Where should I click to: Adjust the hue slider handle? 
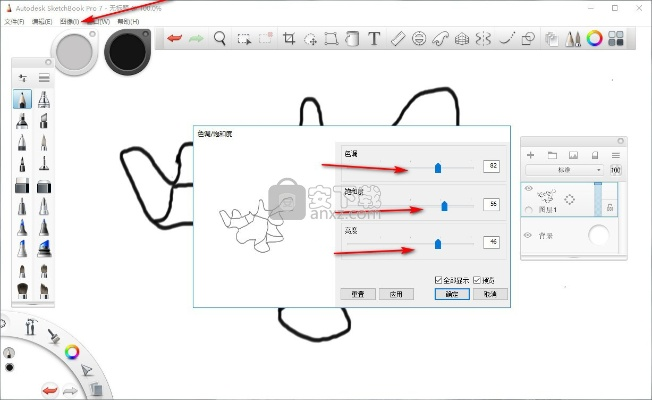438,168
